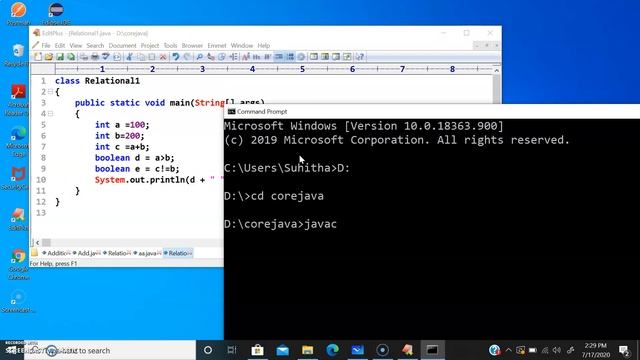Click the Font settings icon in EditPlus toolbar
This screenshot has height=360, width=640.
click(246, 57)
